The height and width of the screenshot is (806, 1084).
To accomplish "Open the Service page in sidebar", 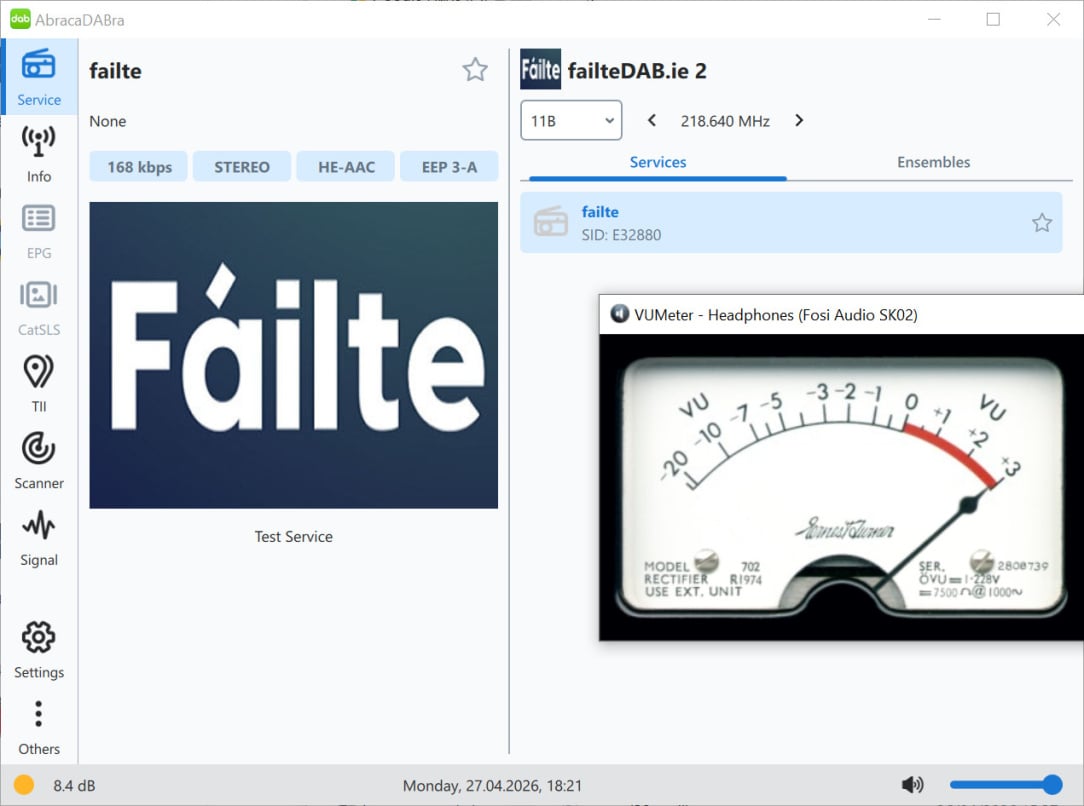I will pos(39,77).
